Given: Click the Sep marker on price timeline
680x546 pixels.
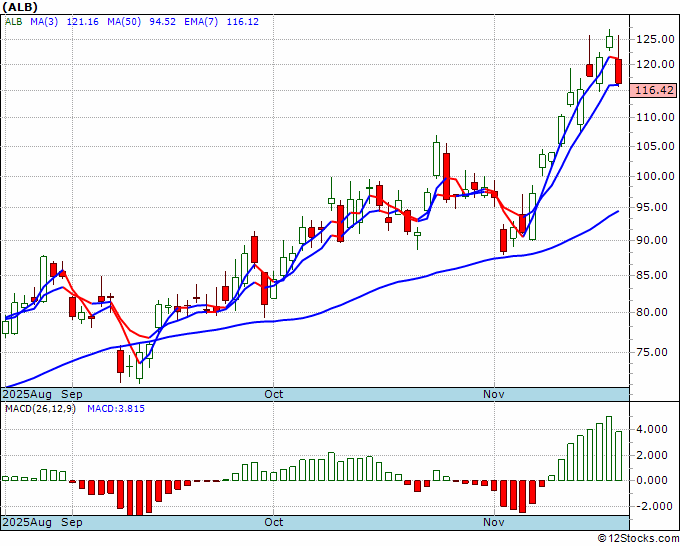Looking at the screenshot, I should [x=72, y=394].
